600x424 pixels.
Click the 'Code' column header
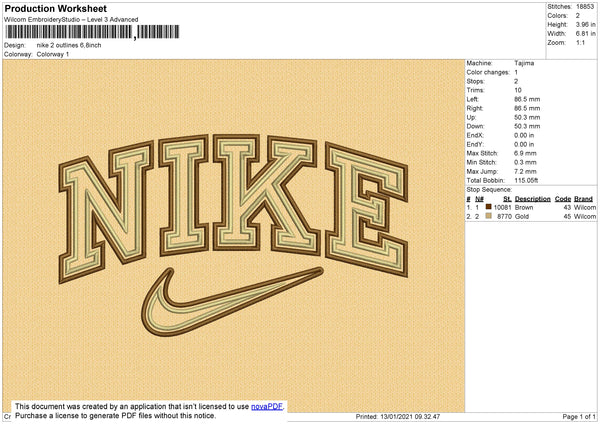tap(562, 199)
